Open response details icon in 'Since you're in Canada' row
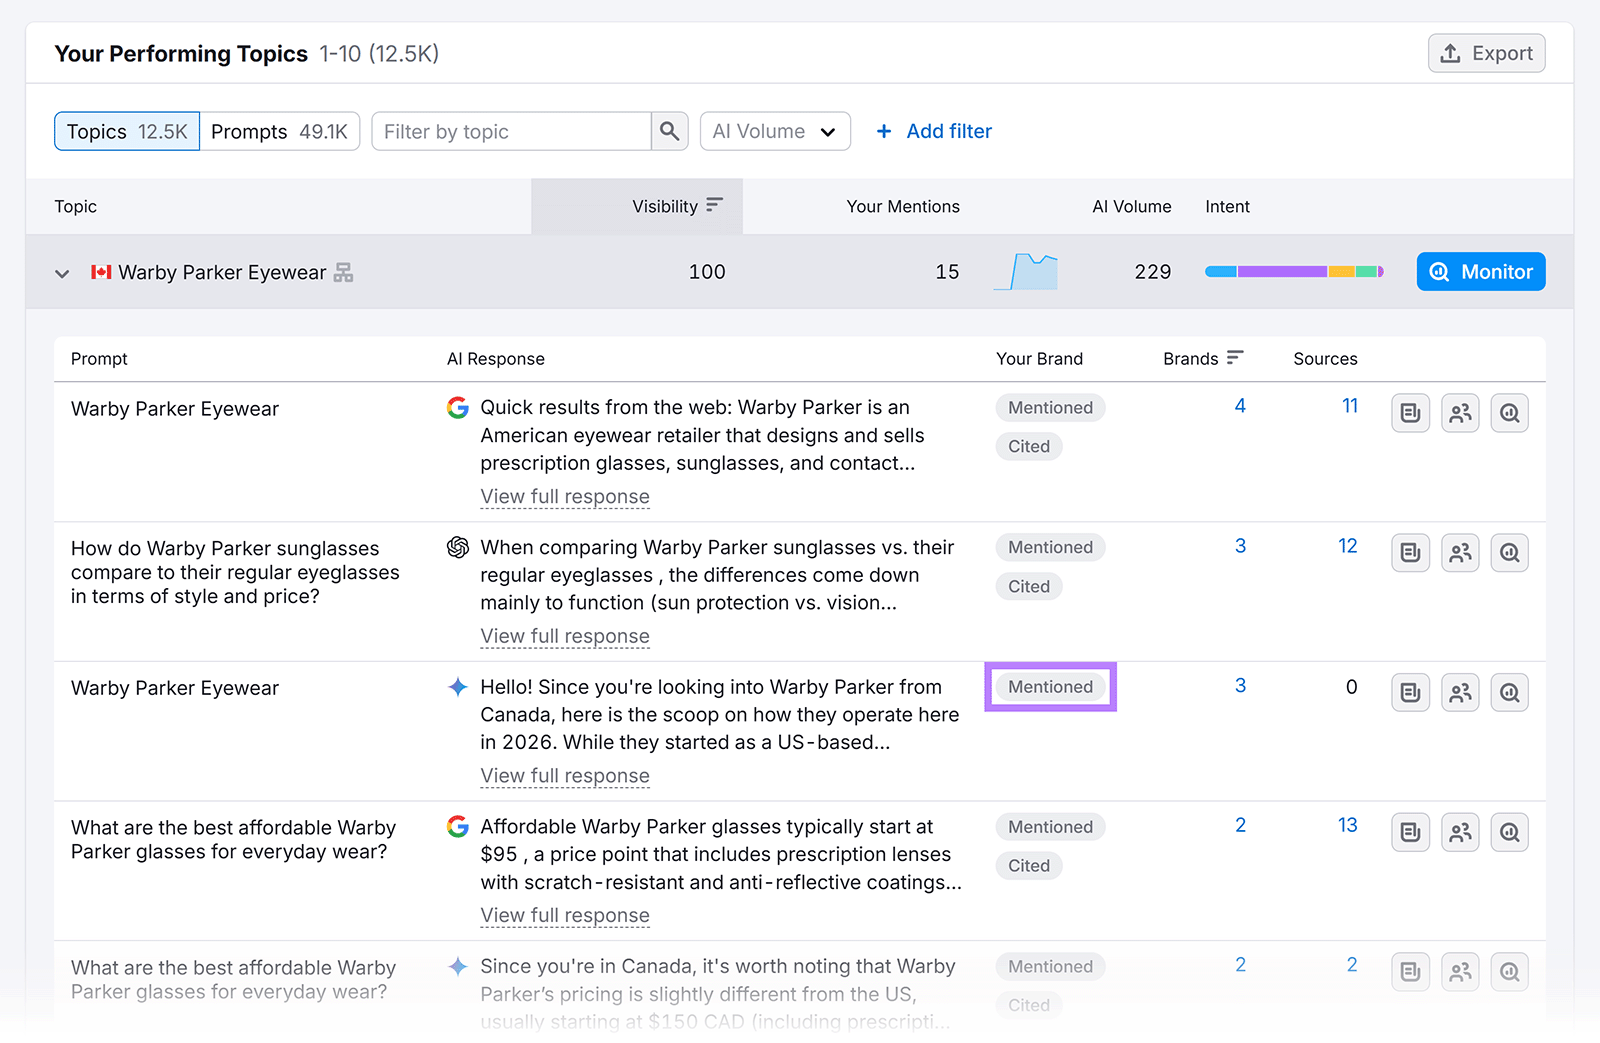 pyautogui.click(x=1410, y=971)
